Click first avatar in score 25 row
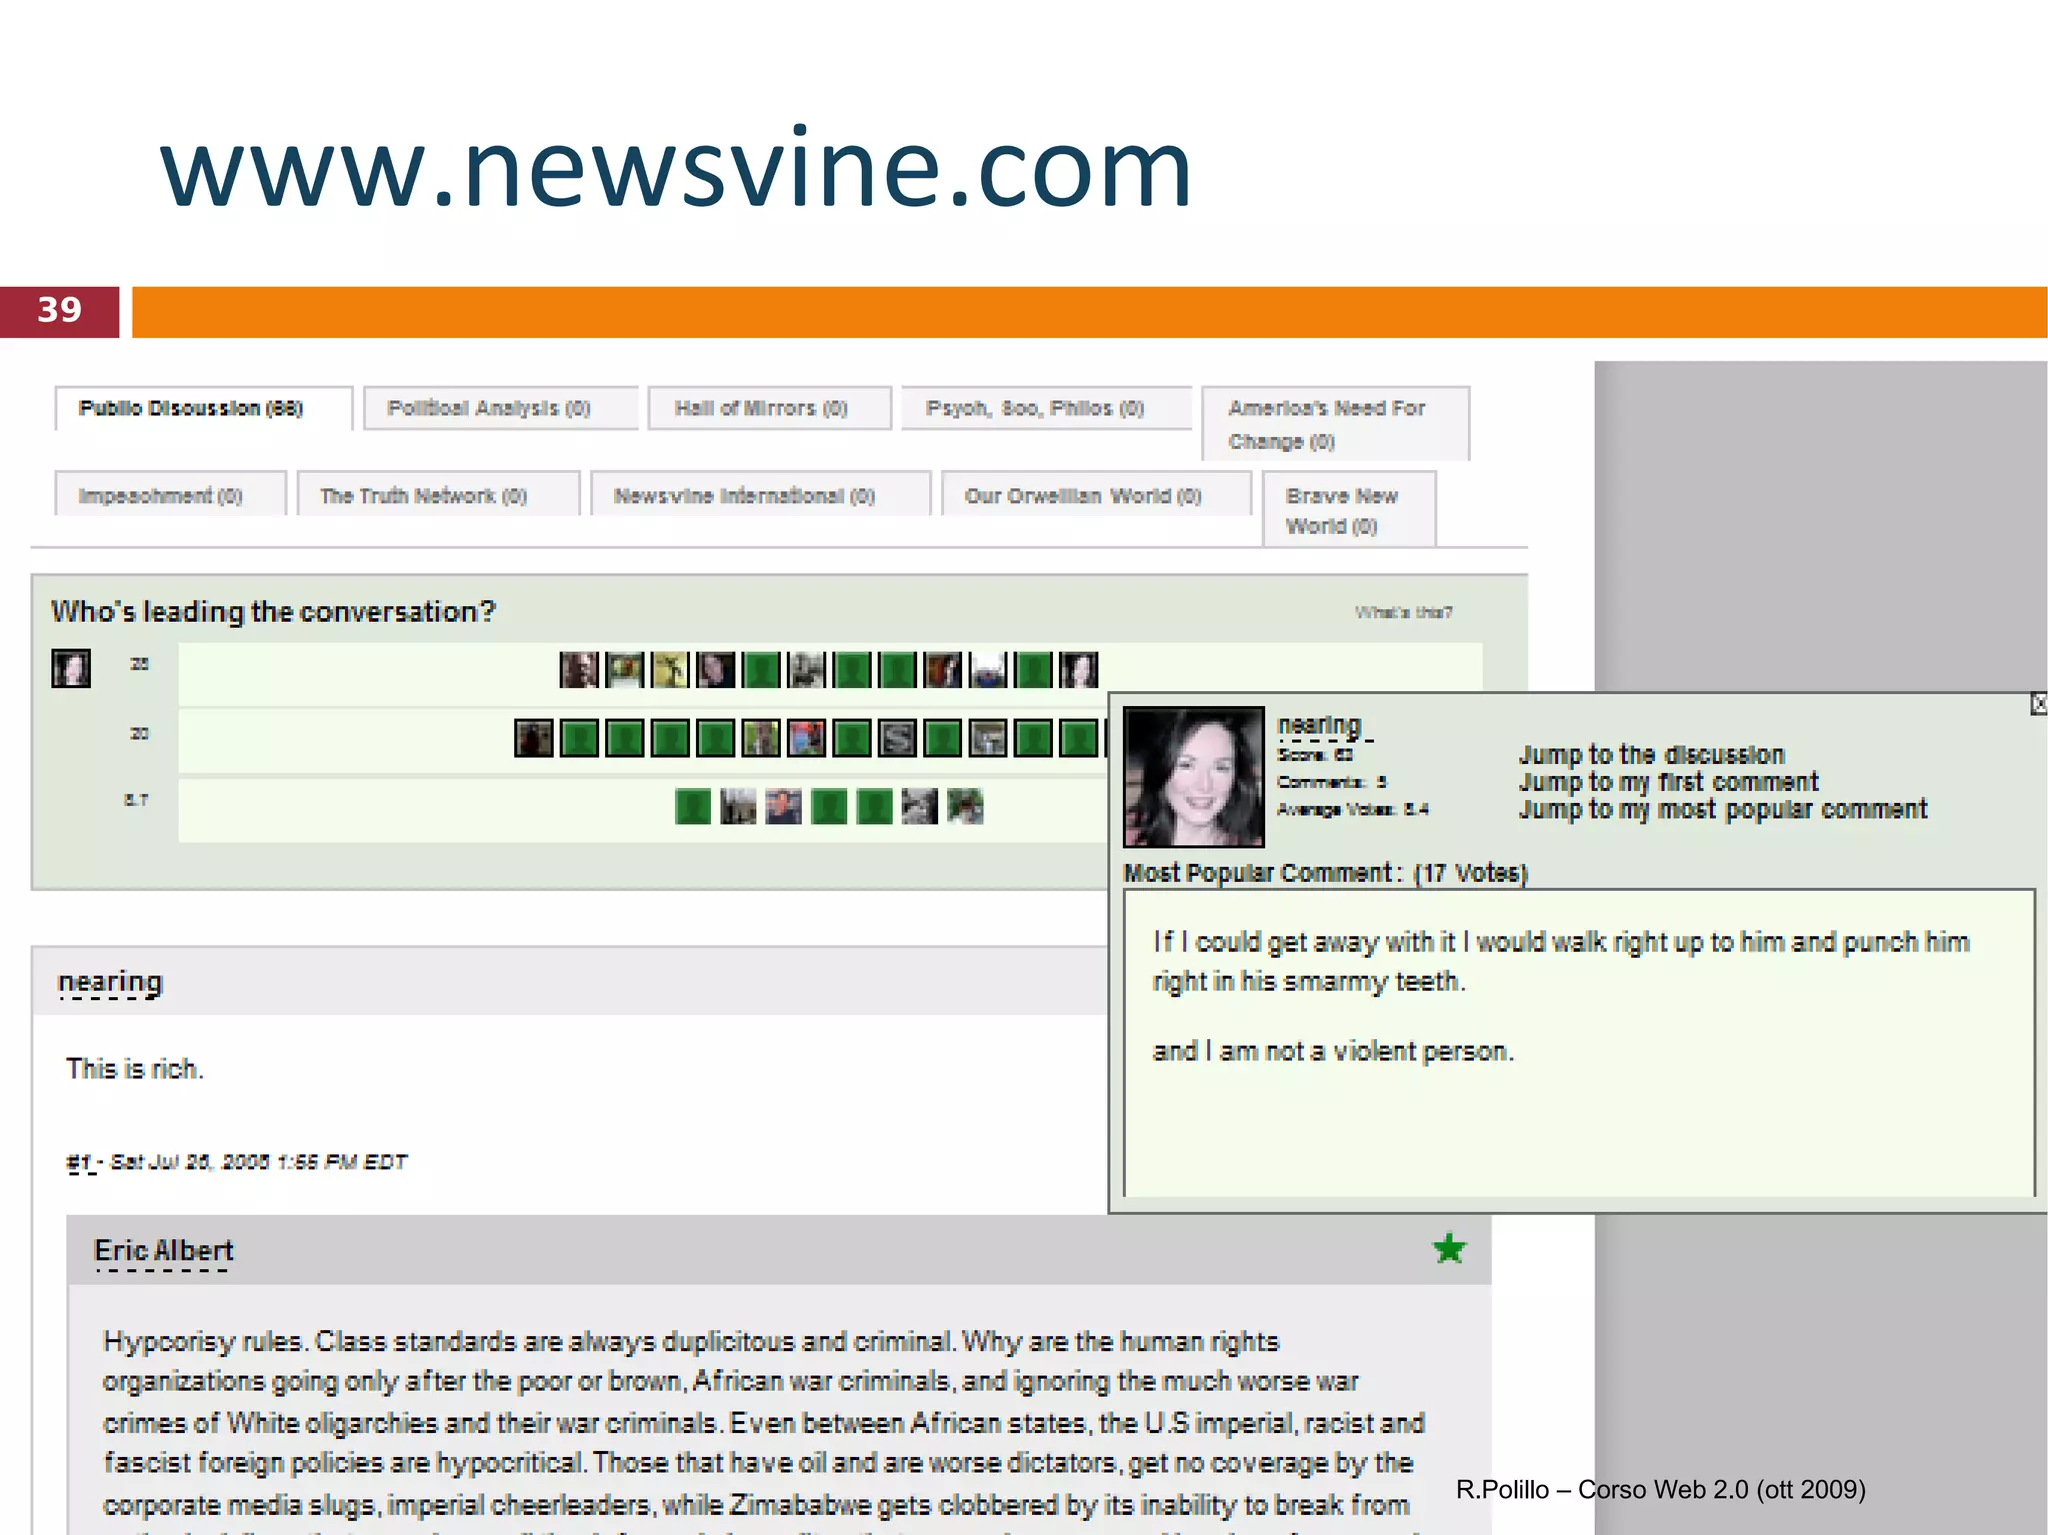This screenshot has width=2048, height=1535. point(579,670)
